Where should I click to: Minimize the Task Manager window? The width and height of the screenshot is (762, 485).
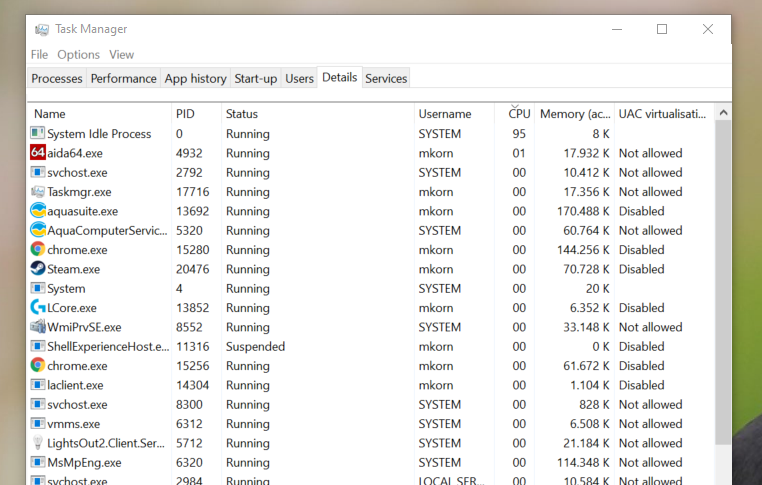[617, 29]
